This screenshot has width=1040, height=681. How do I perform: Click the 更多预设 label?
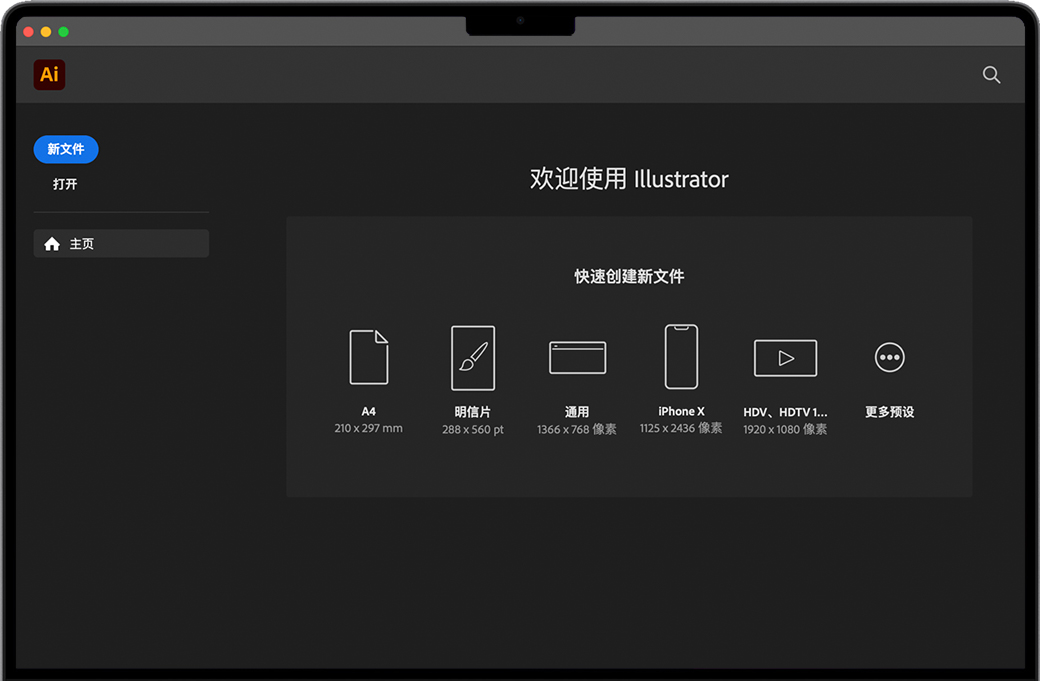coord(889,412)
